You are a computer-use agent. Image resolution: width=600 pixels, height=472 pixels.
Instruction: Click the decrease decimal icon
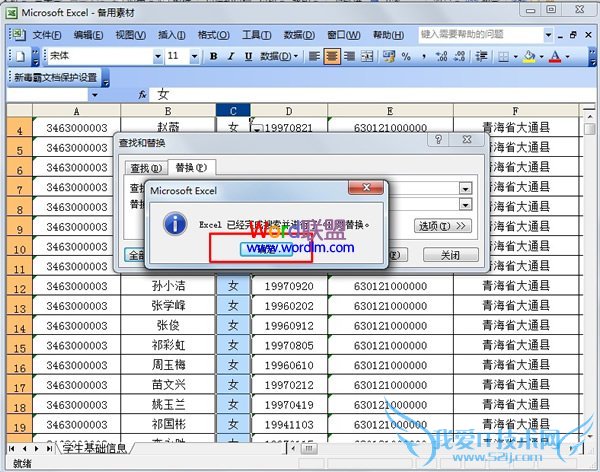click(x=459, y=57)
